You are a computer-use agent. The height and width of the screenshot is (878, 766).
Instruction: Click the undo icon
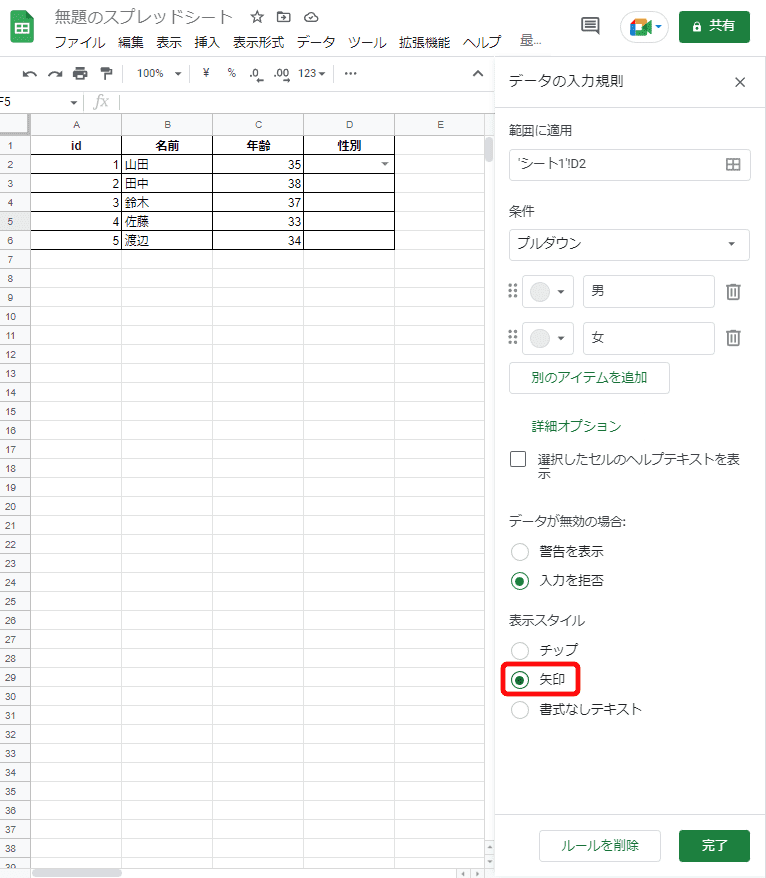(30, 73)
